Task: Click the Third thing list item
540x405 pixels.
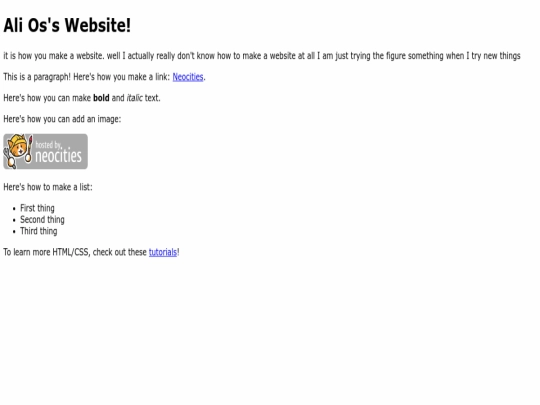Action: [39, 231]
